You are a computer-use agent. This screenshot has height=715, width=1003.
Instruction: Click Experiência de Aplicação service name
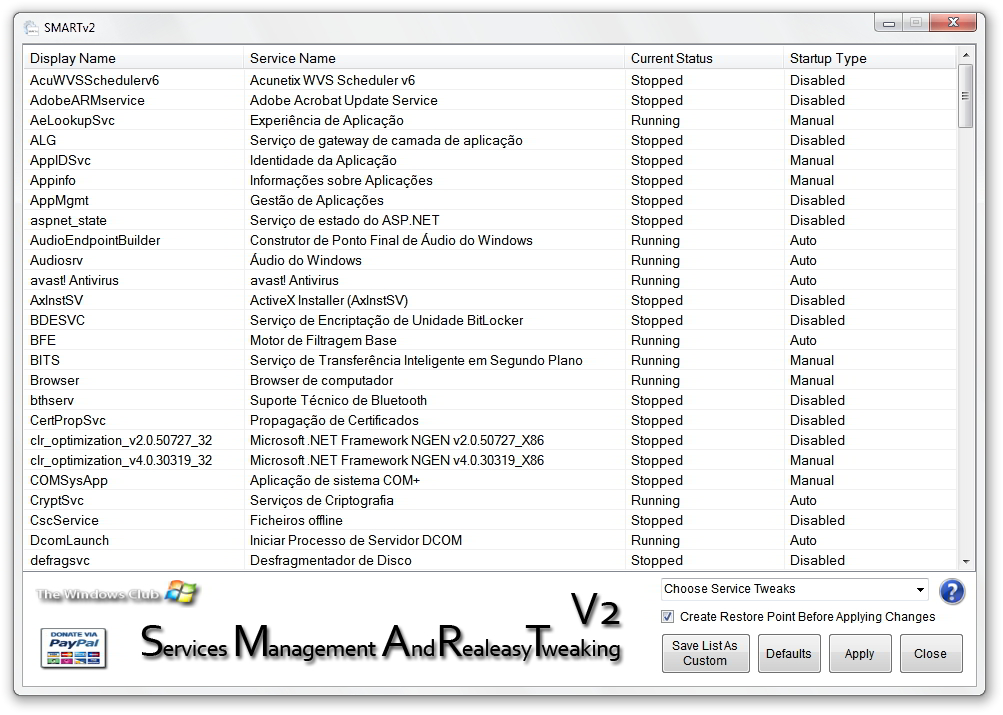[327, 120]
